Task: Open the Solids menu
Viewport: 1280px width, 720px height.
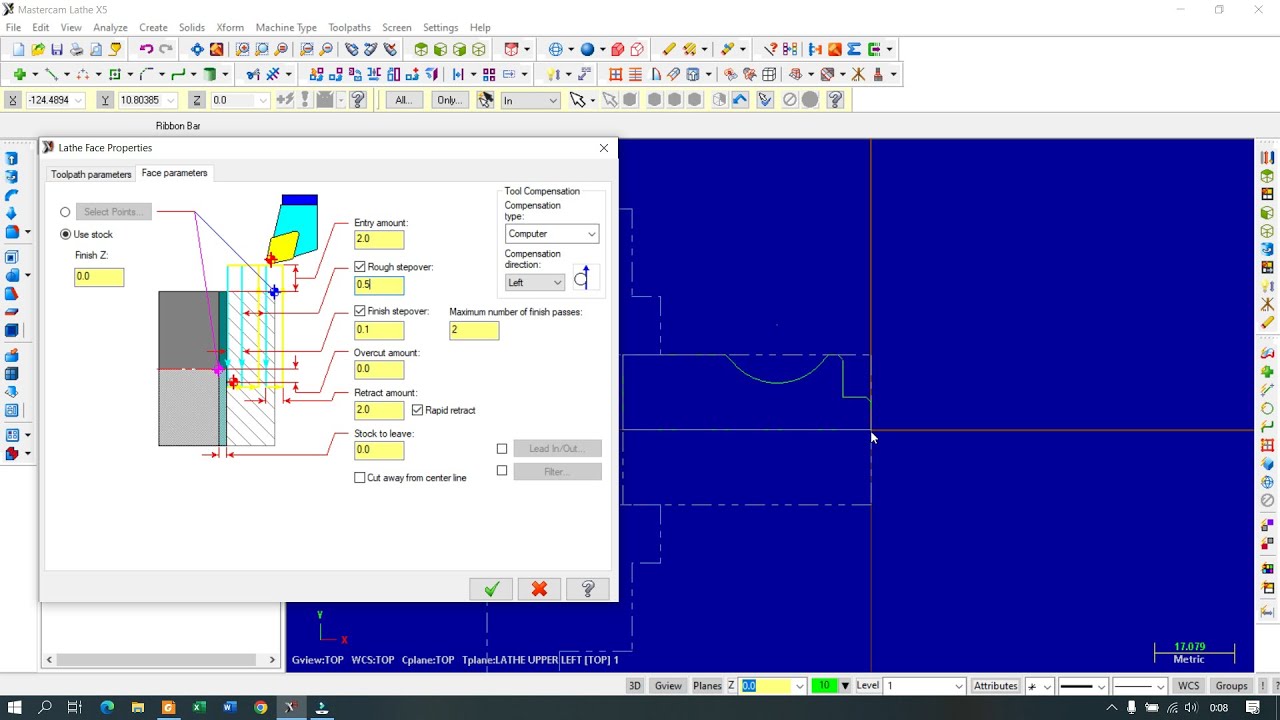Action: (191, 27)
